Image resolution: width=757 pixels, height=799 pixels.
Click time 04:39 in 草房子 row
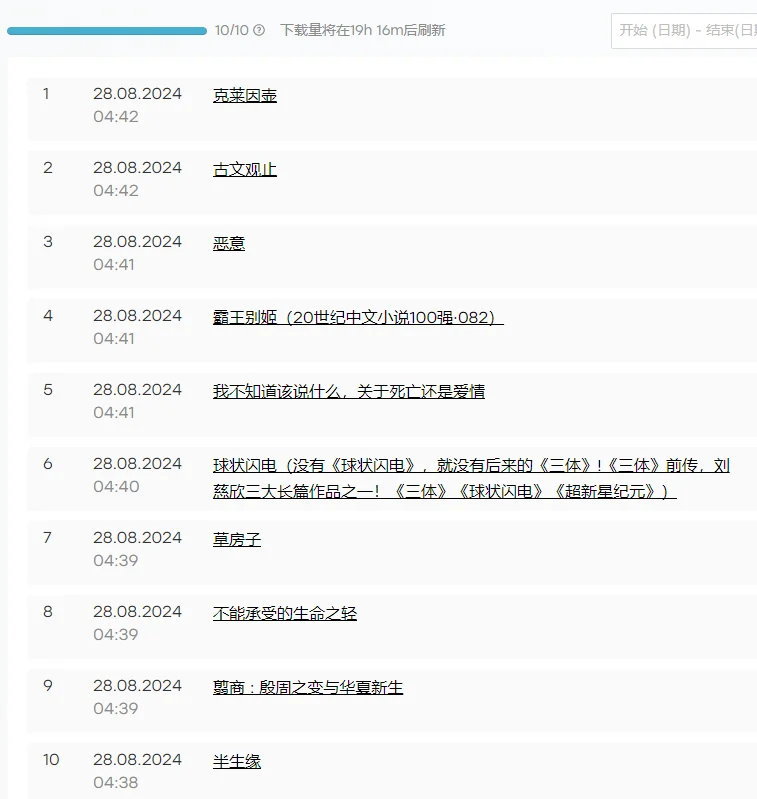116,561
